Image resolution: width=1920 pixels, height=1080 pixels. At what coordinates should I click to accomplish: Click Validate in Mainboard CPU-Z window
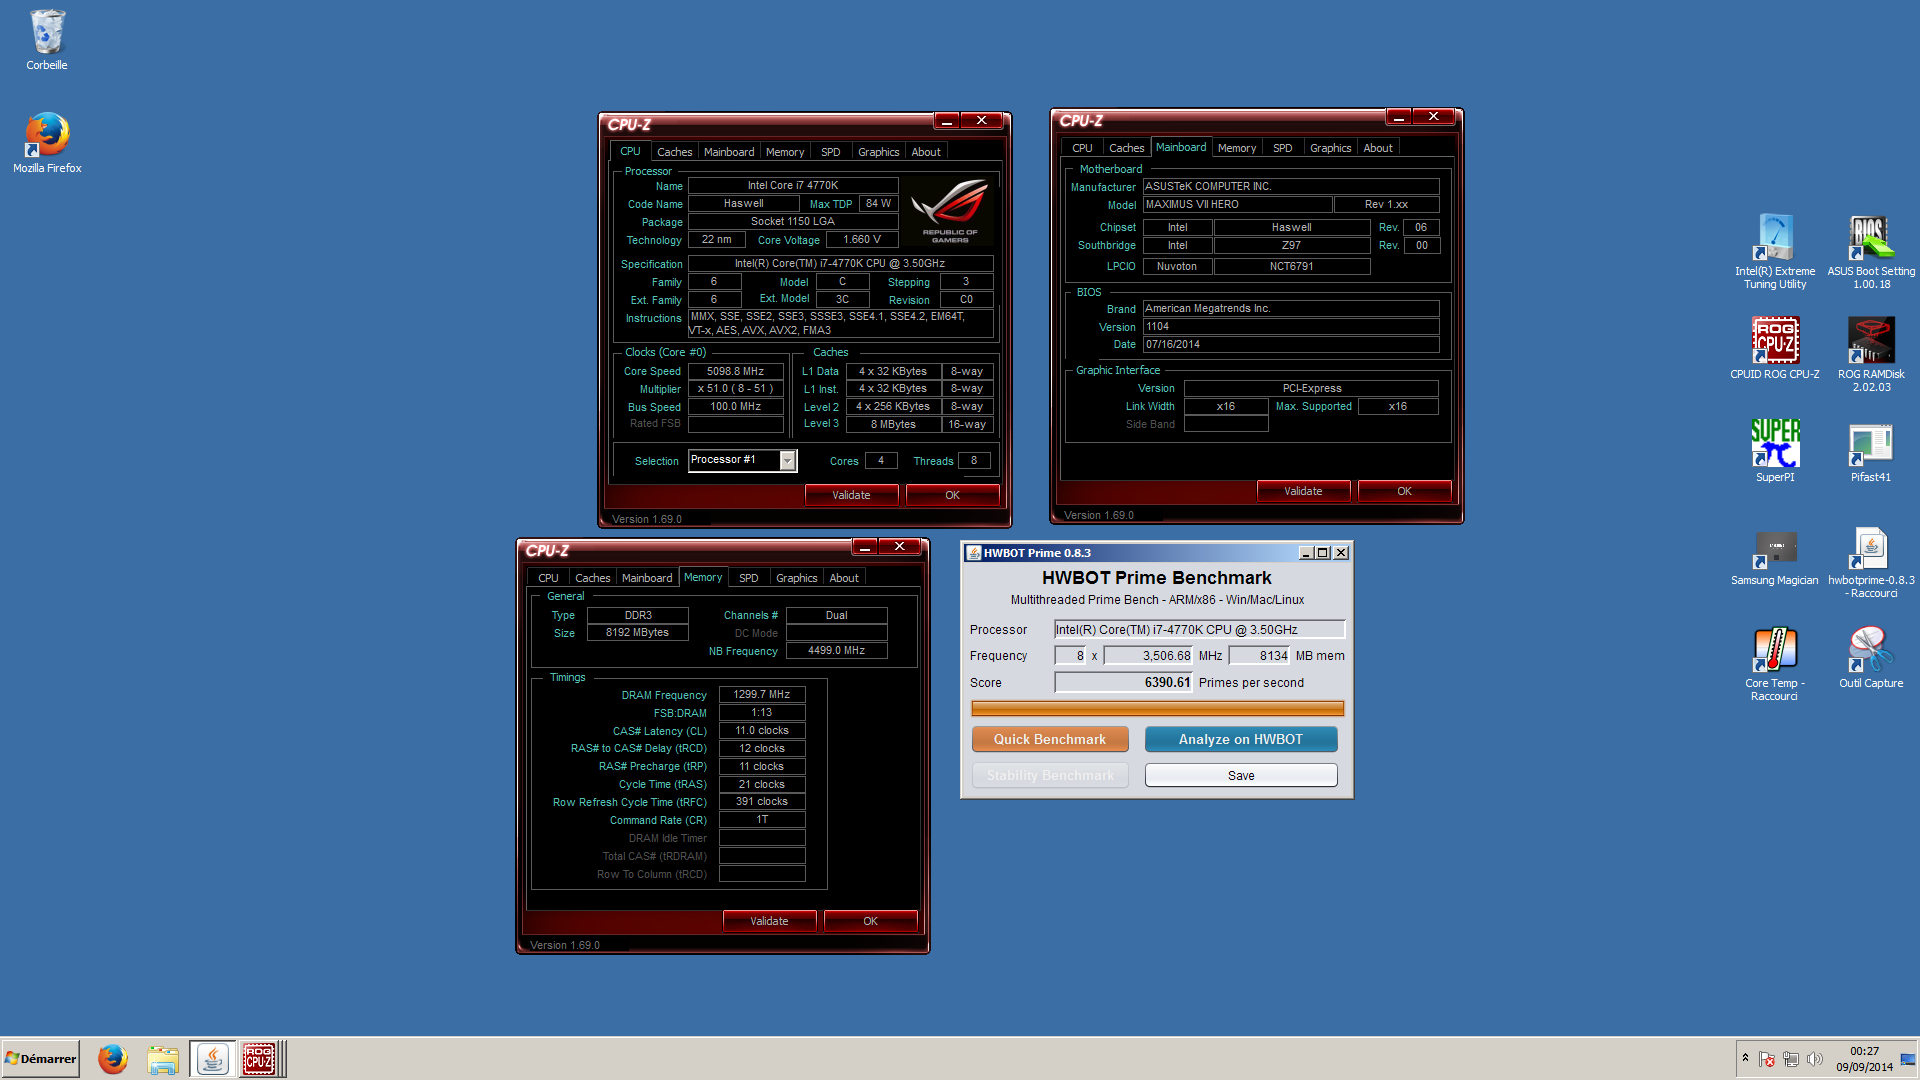(x=1303, y=491)
